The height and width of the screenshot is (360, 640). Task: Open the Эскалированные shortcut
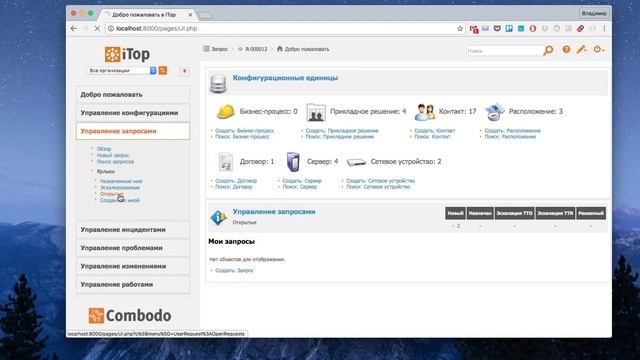[x=120, y=187]
